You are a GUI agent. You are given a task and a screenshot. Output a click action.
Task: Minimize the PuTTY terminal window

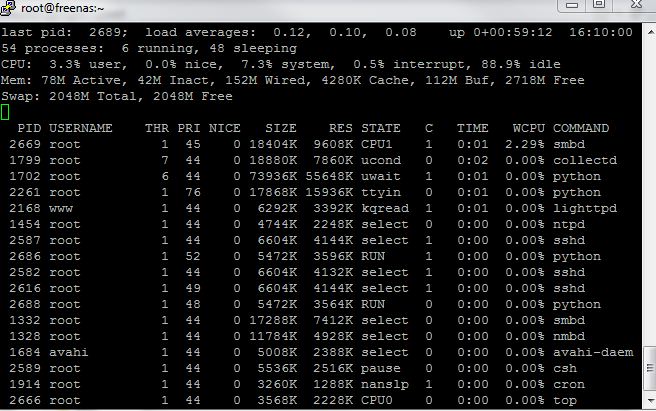571,5
